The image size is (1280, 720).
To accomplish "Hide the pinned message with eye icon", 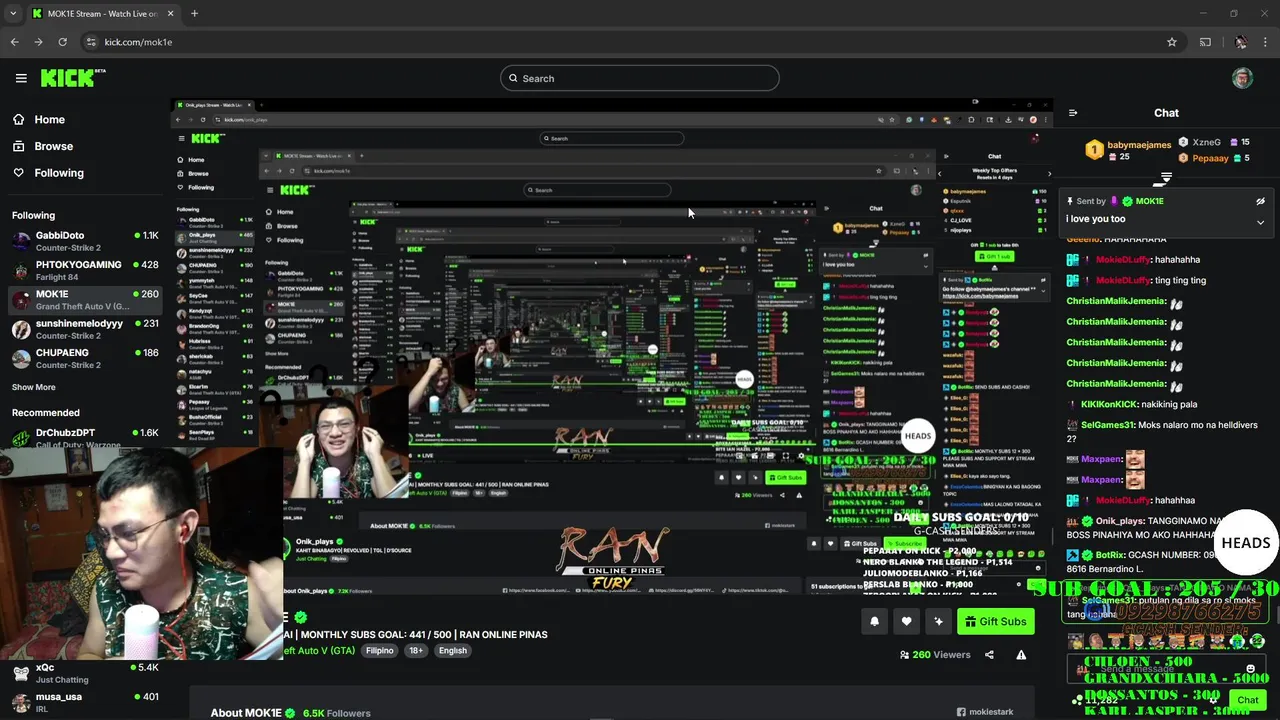I will pyautogui.click(x=1260, y=201).
